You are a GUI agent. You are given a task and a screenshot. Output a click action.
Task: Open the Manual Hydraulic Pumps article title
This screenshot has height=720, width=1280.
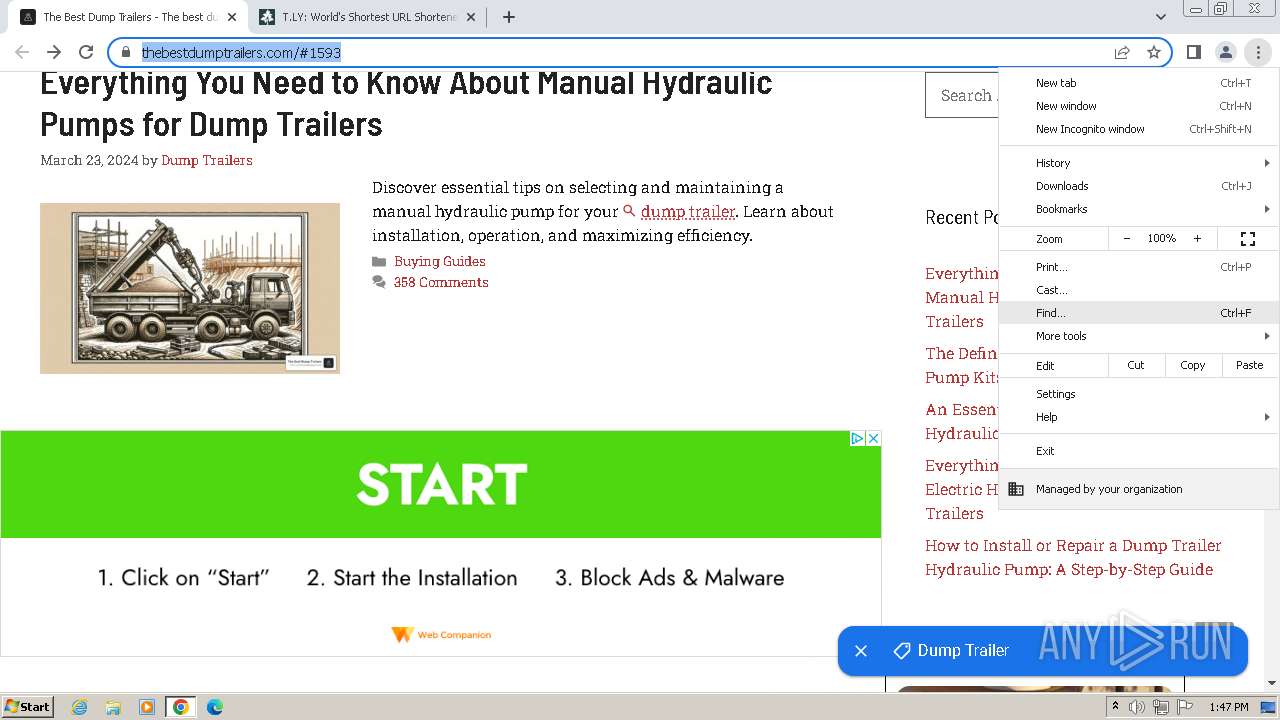point(406,103)
